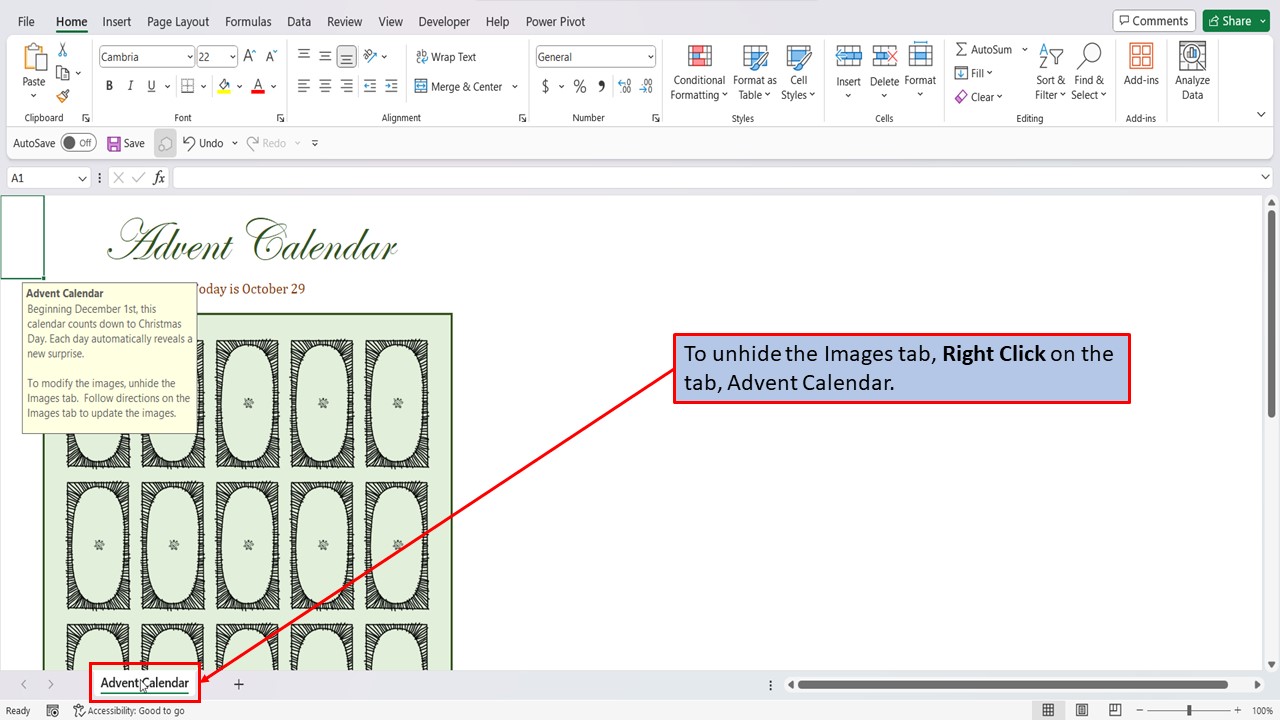Select the Format Painter icon
The height and width of the screenshot is (720, 1280).
60,94
